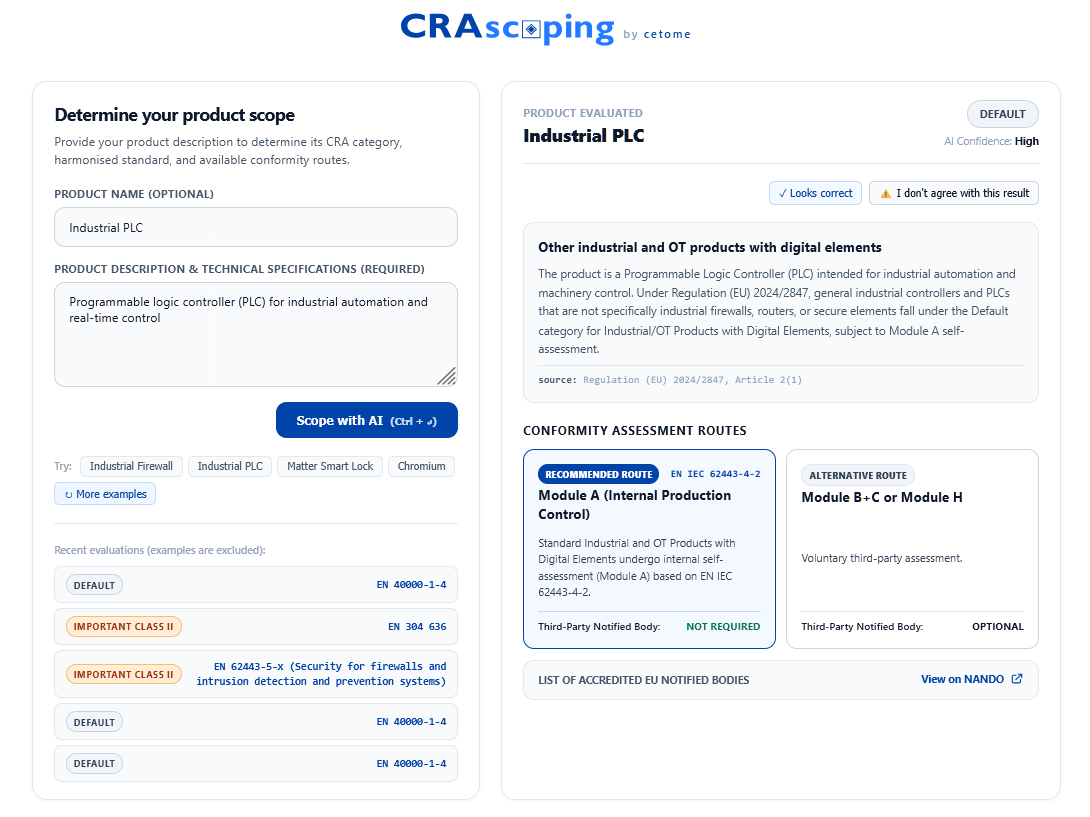Click the DEFAULT category badge of the result

coord(1002,114)
